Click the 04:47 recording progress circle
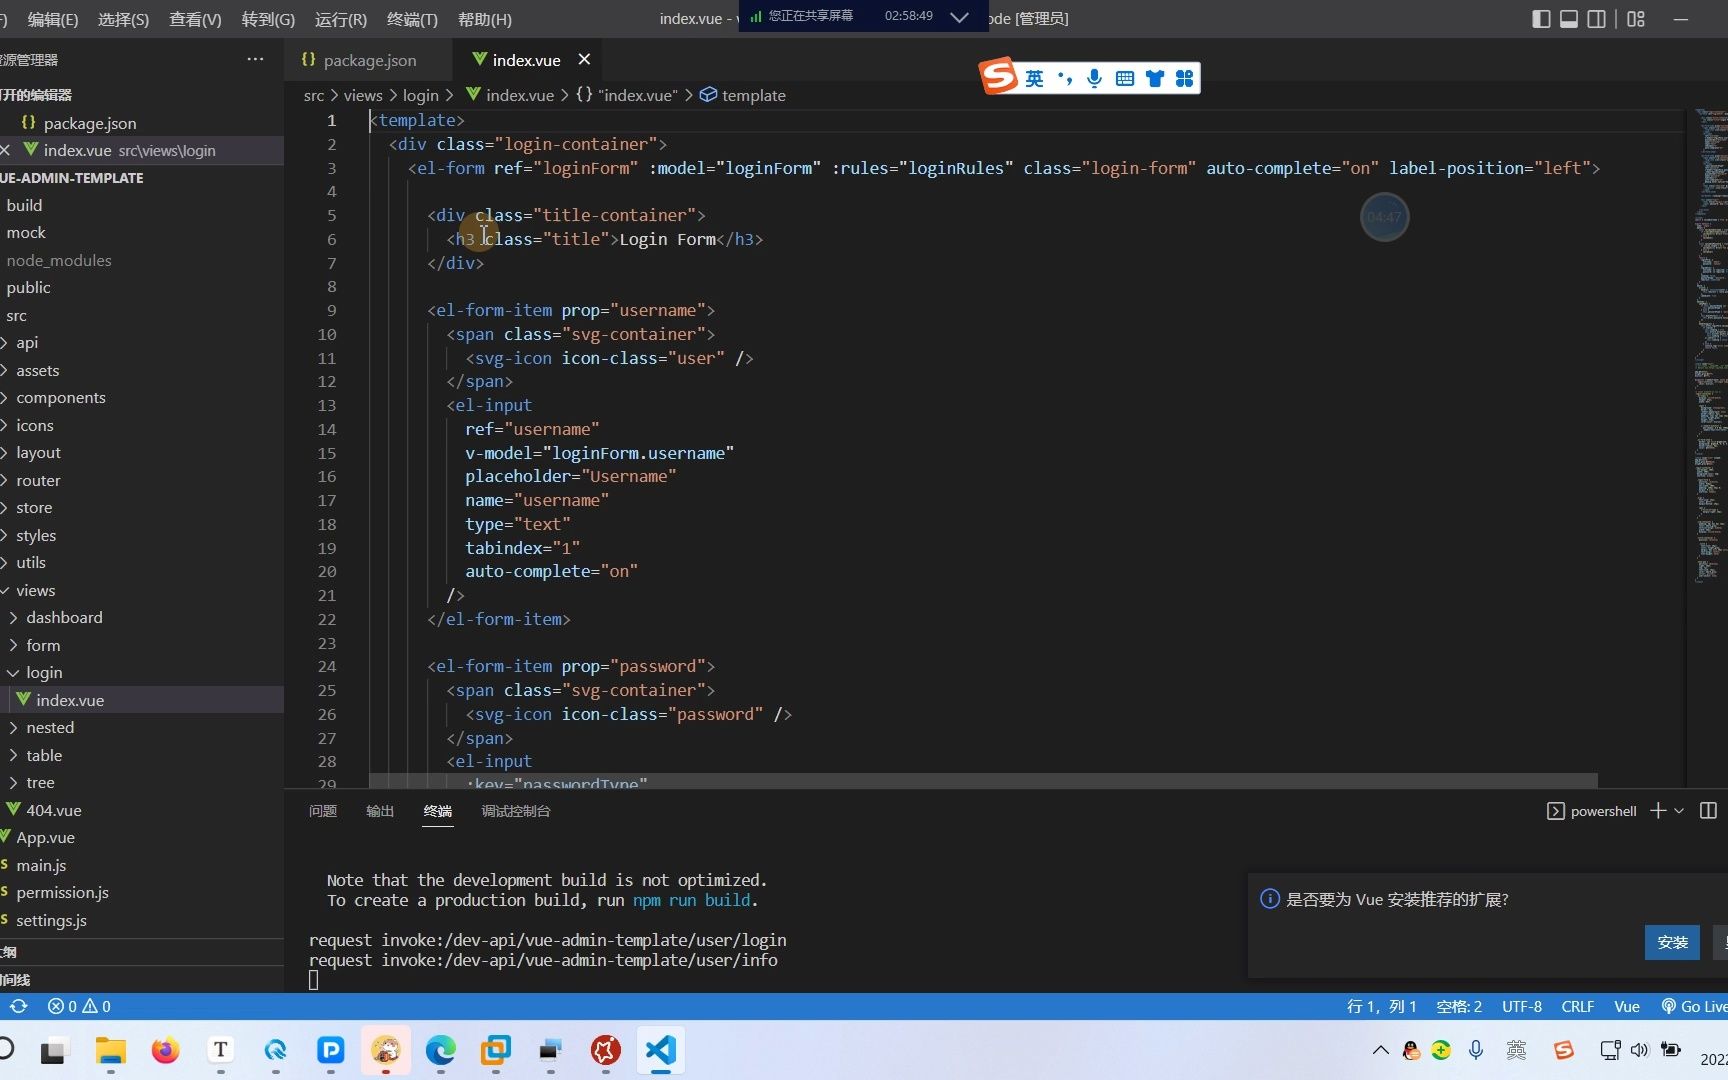1728x1080 pixels. coord(1384,216)
